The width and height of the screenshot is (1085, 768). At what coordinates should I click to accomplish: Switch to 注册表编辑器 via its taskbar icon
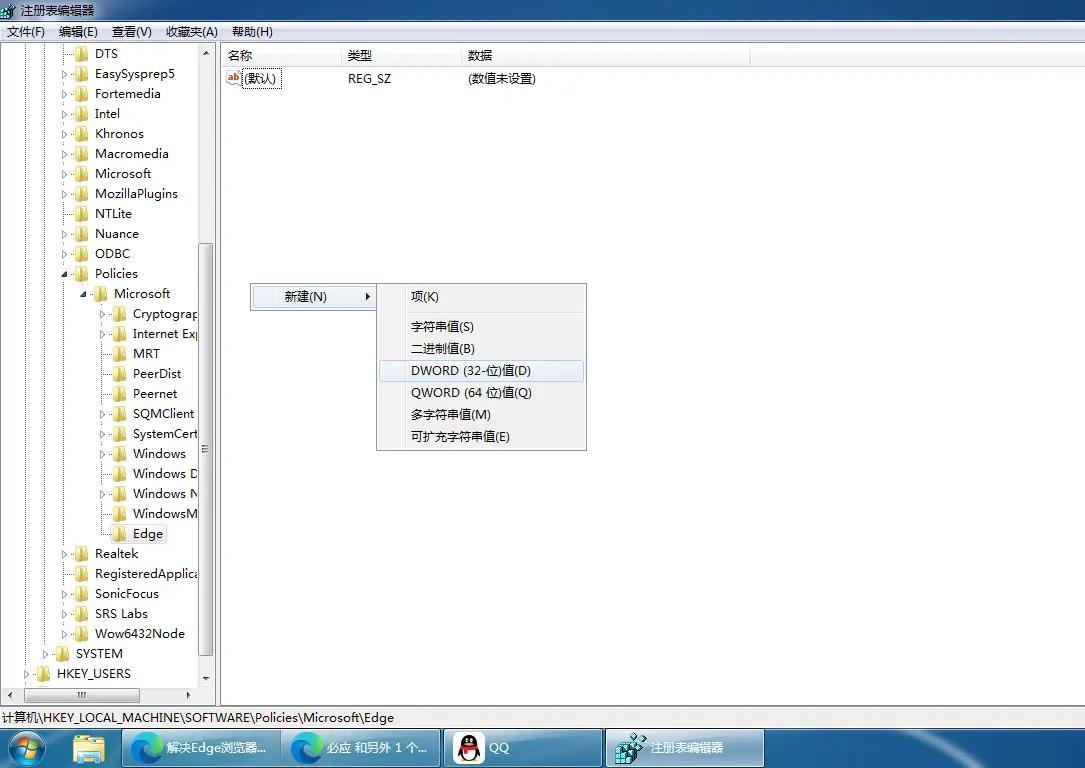[684, 747]
